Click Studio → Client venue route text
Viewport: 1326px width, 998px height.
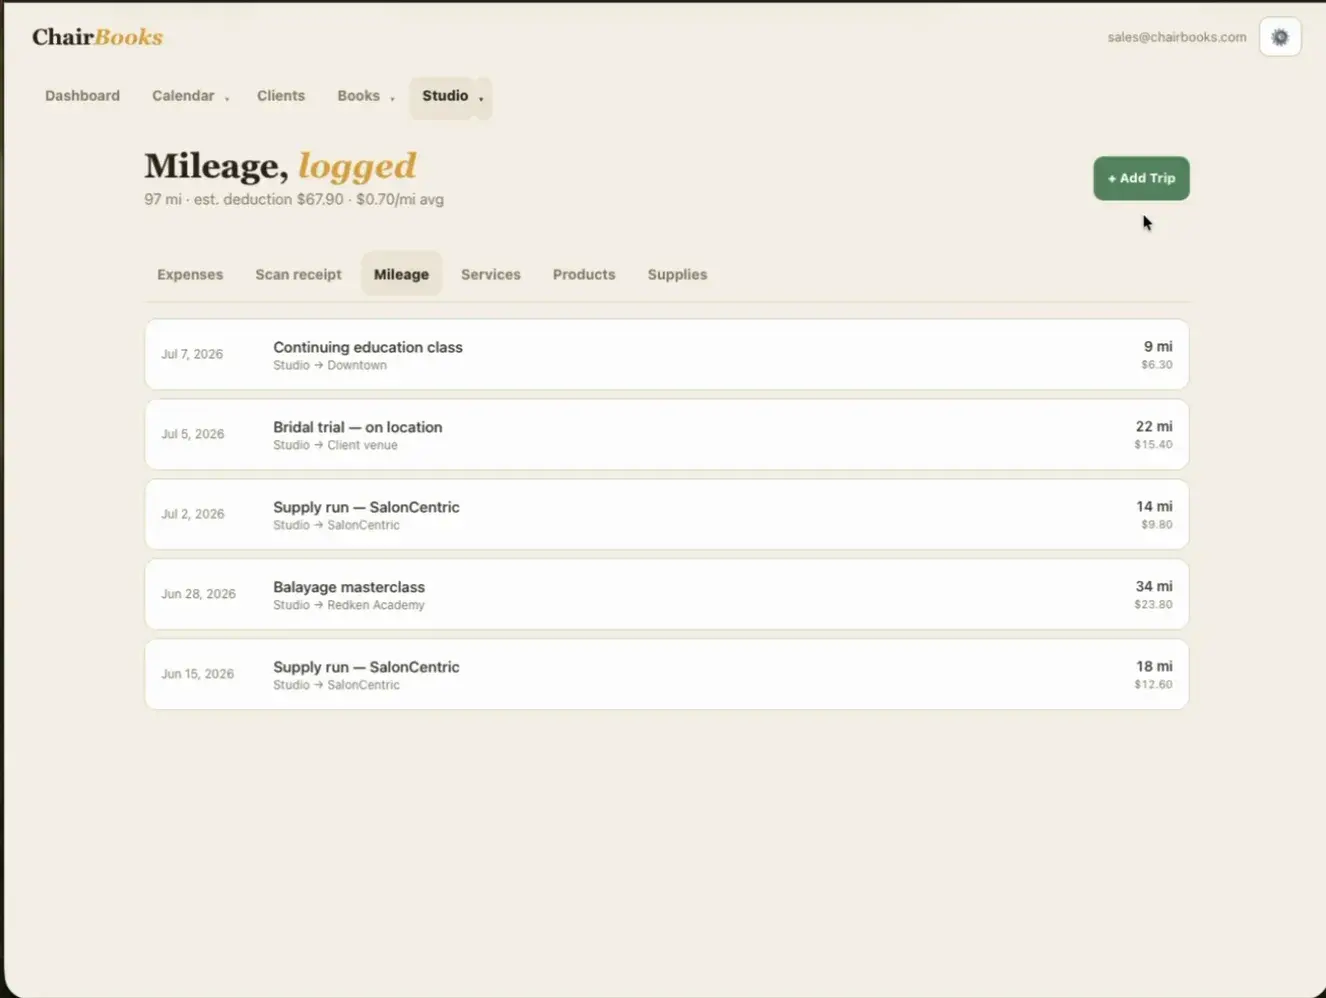[x=335, y=445]
